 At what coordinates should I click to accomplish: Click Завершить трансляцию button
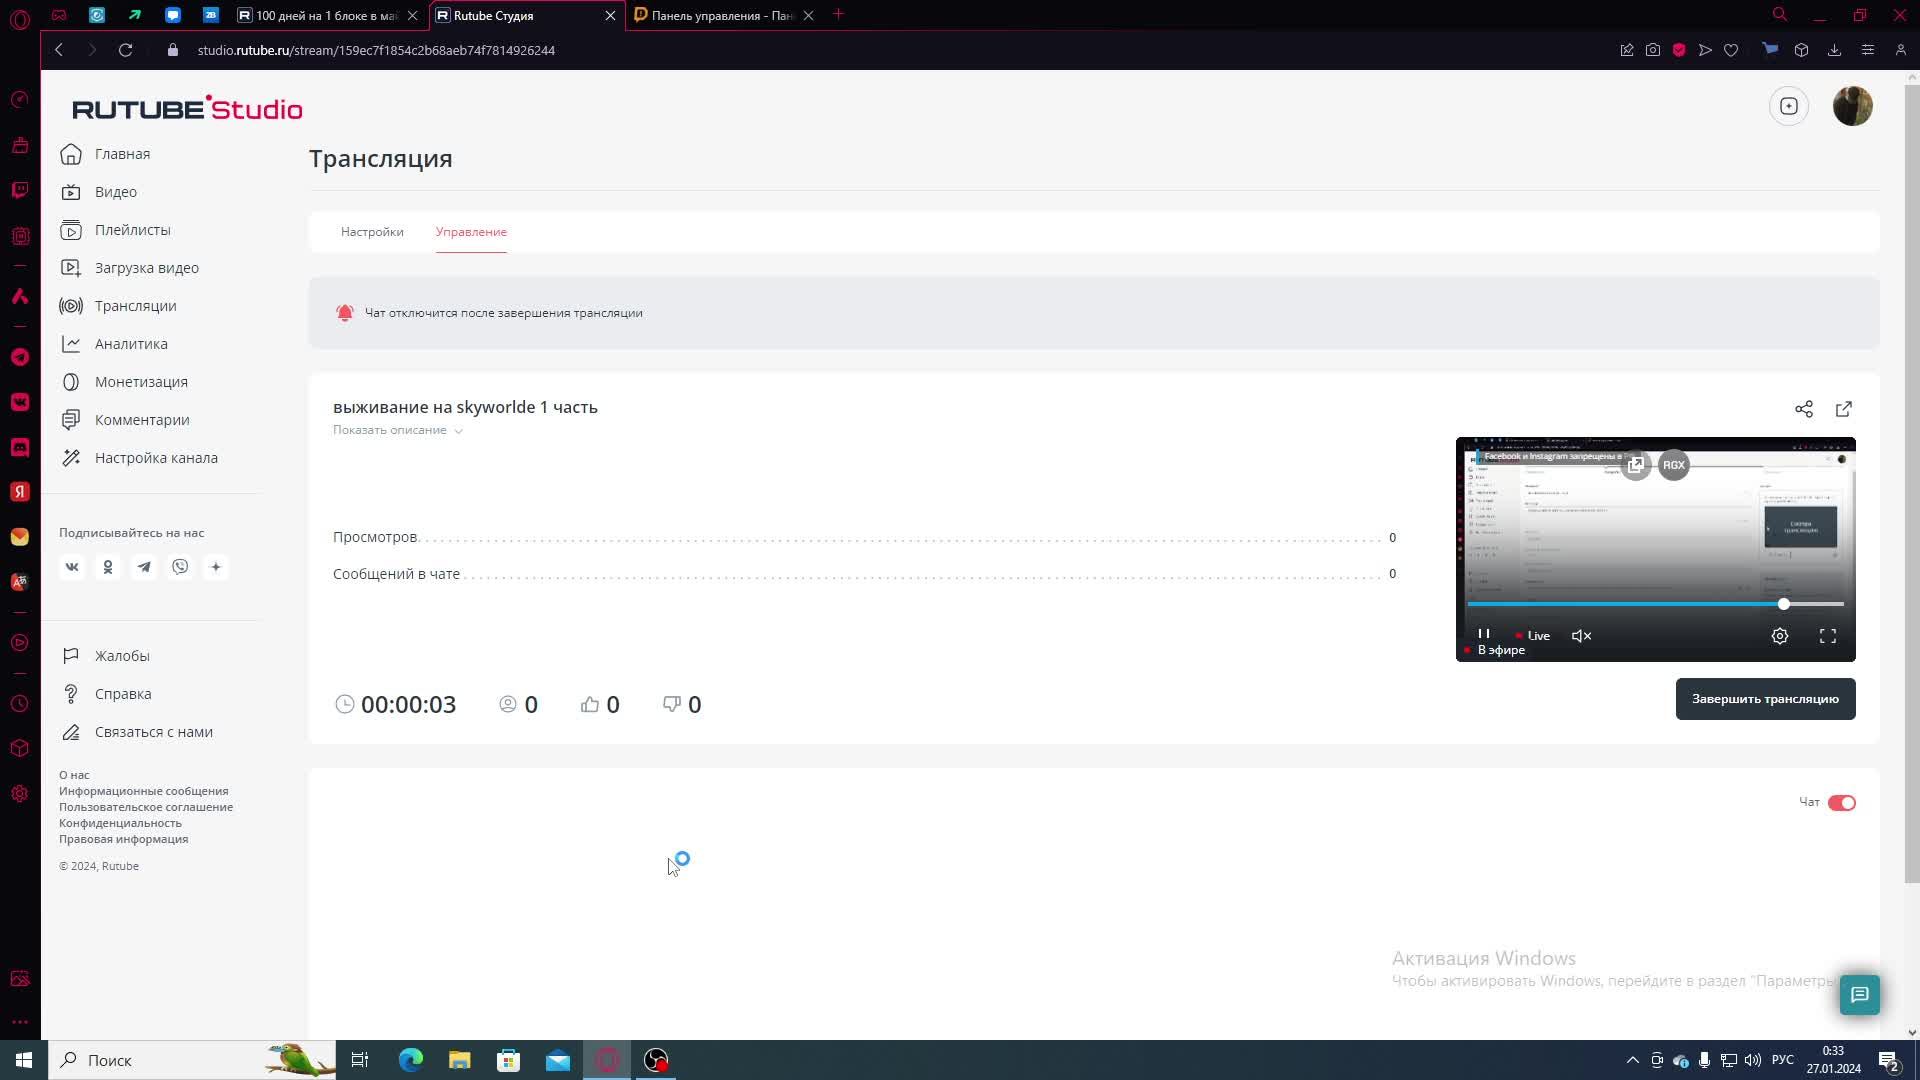(1765, 699)
